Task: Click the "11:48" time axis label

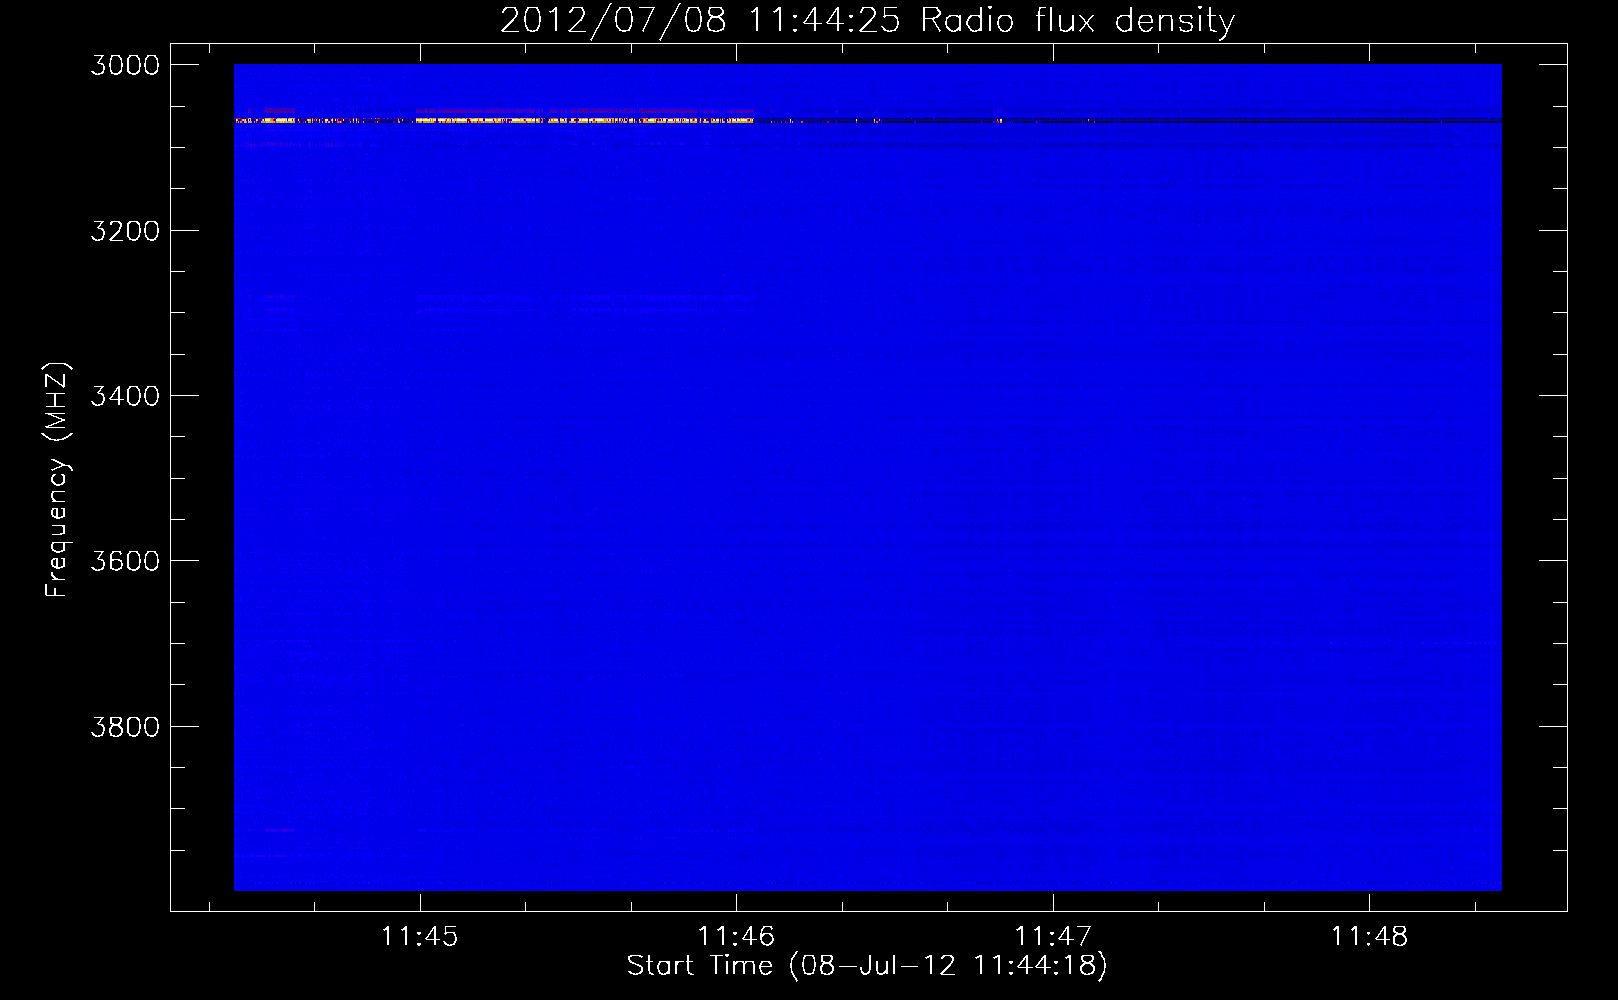Action: tap(1369, 937)
